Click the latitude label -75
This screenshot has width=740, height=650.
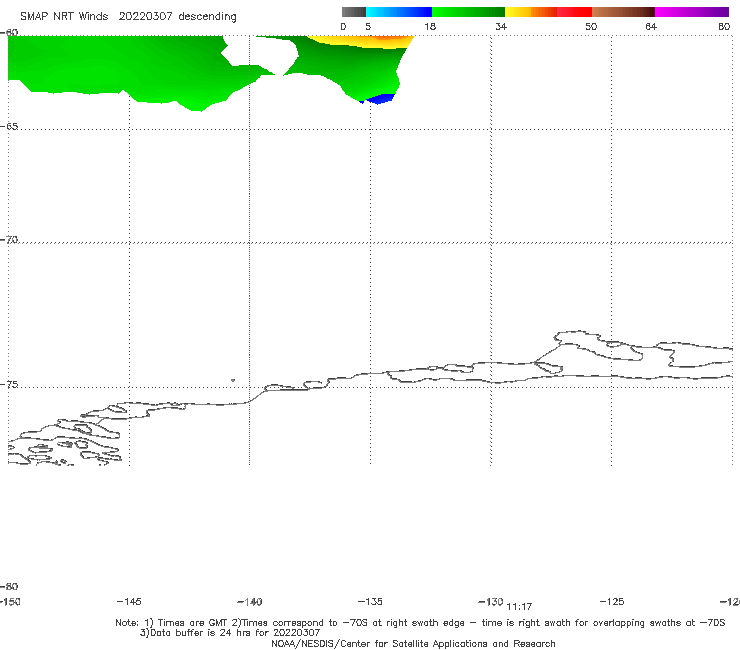[x=9, y=385]
